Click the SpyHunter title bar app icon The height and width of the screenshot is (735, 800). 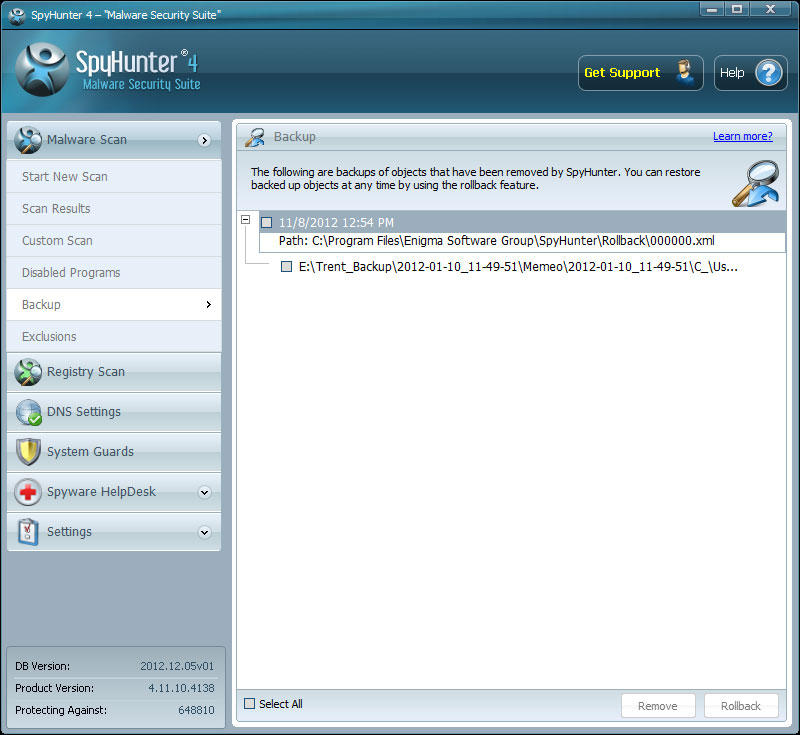pyautogui.click(x=16, y=15)
